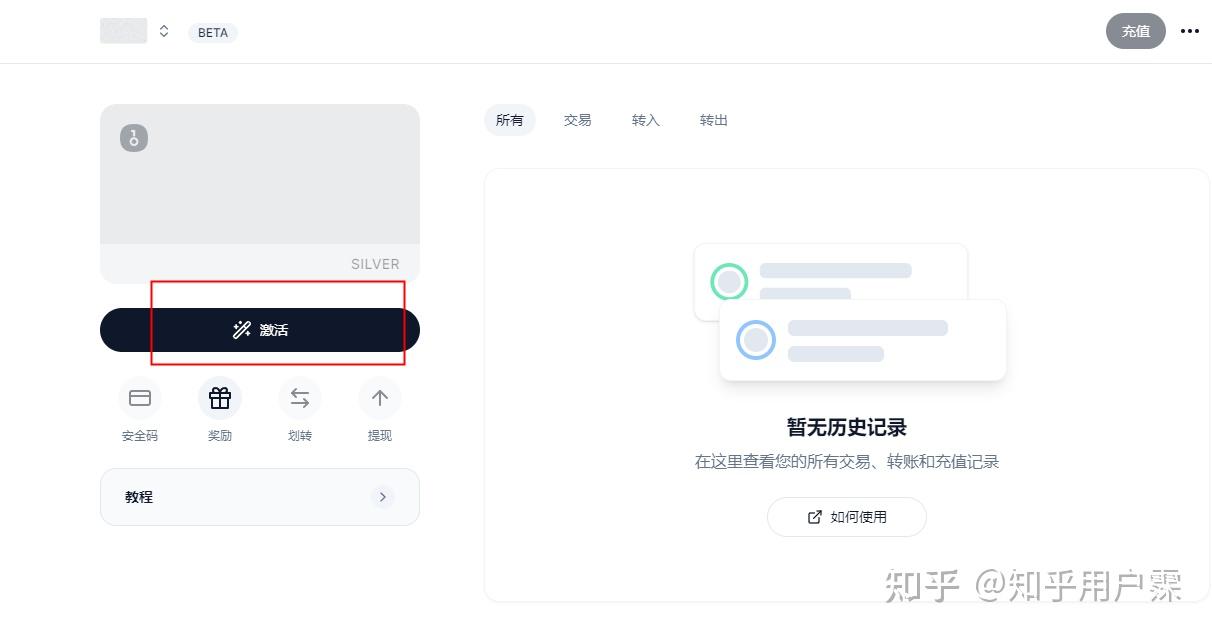Image resolution: width=1212 pixels, height=634 pixels.
Task: Expand the account switcher chevron
Action: [163, 31]
